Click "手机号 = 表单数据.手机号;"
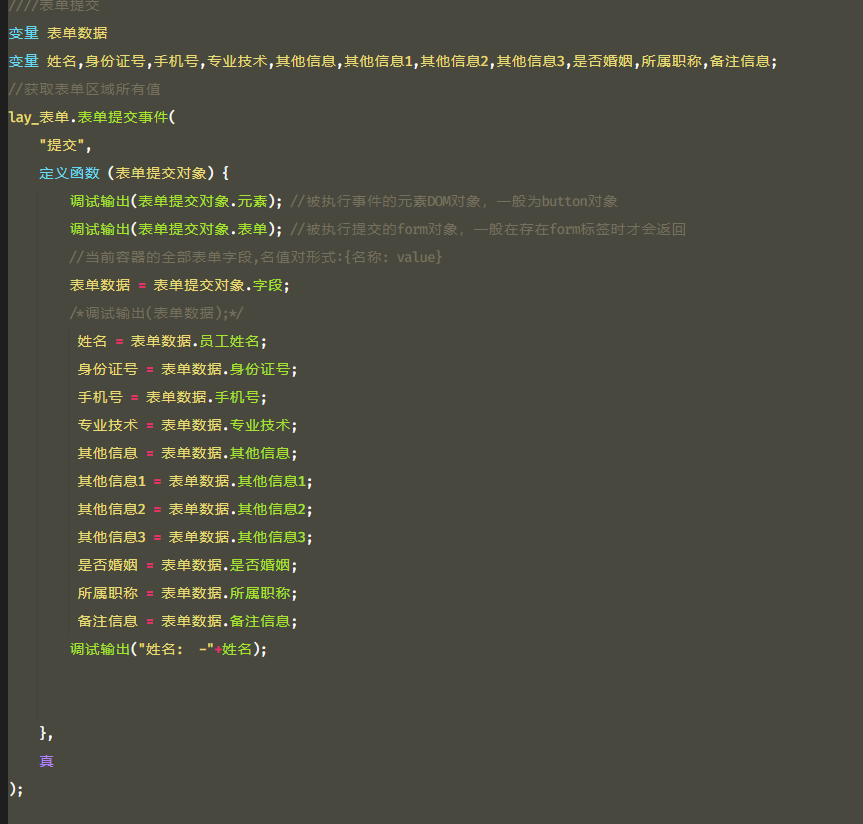The width and height of the screenshot is (863, 824). (172, 398)
